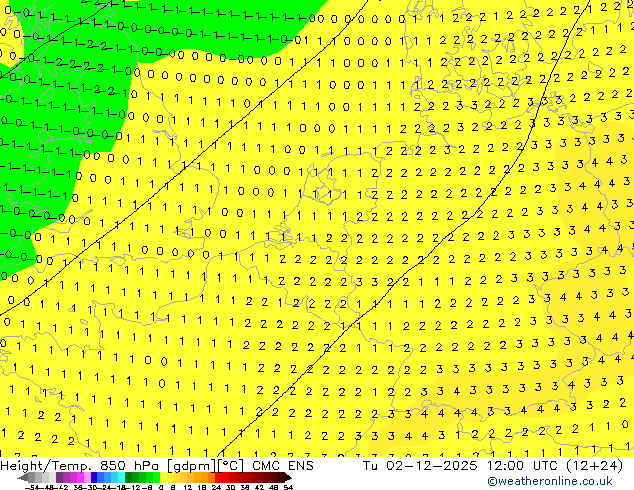
Task: Click the (12+24) forecast hour label
Action: pos(594,466)
